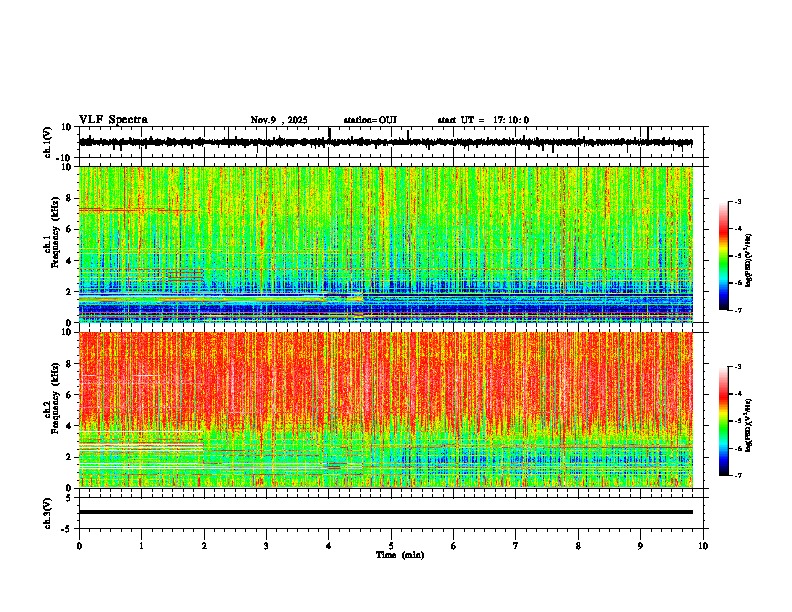Click time axis tick label "3"
The height and width of the screenshot is (612, 792).
pyautogui.click(x=266, y=546)
